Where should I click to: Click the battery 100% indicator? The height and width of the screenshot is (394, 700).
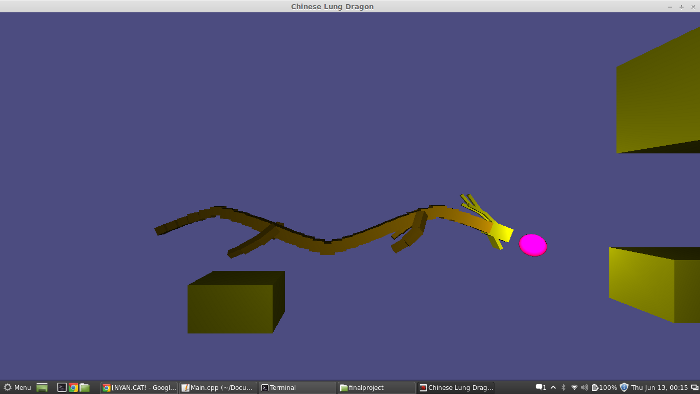[x=604, y=387]
